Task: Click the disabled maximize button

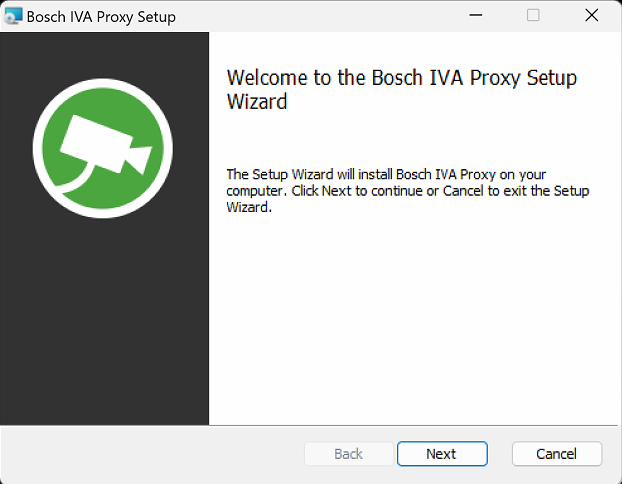Action: pos(533,16)
